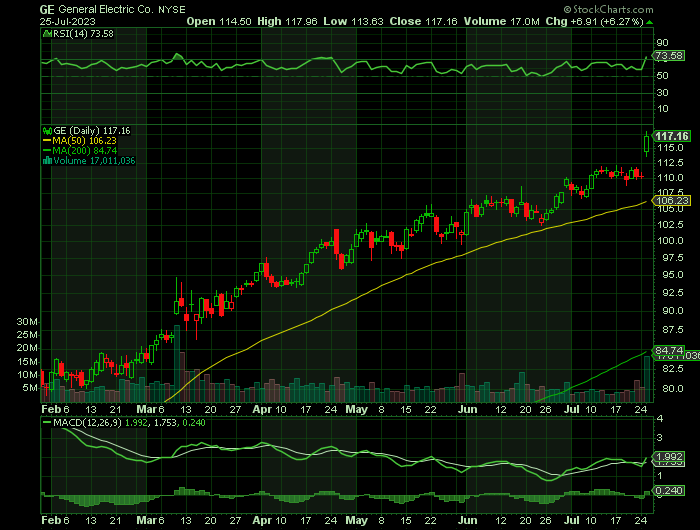Click the 84.74 MA(200) axis tag

point(669,350)
